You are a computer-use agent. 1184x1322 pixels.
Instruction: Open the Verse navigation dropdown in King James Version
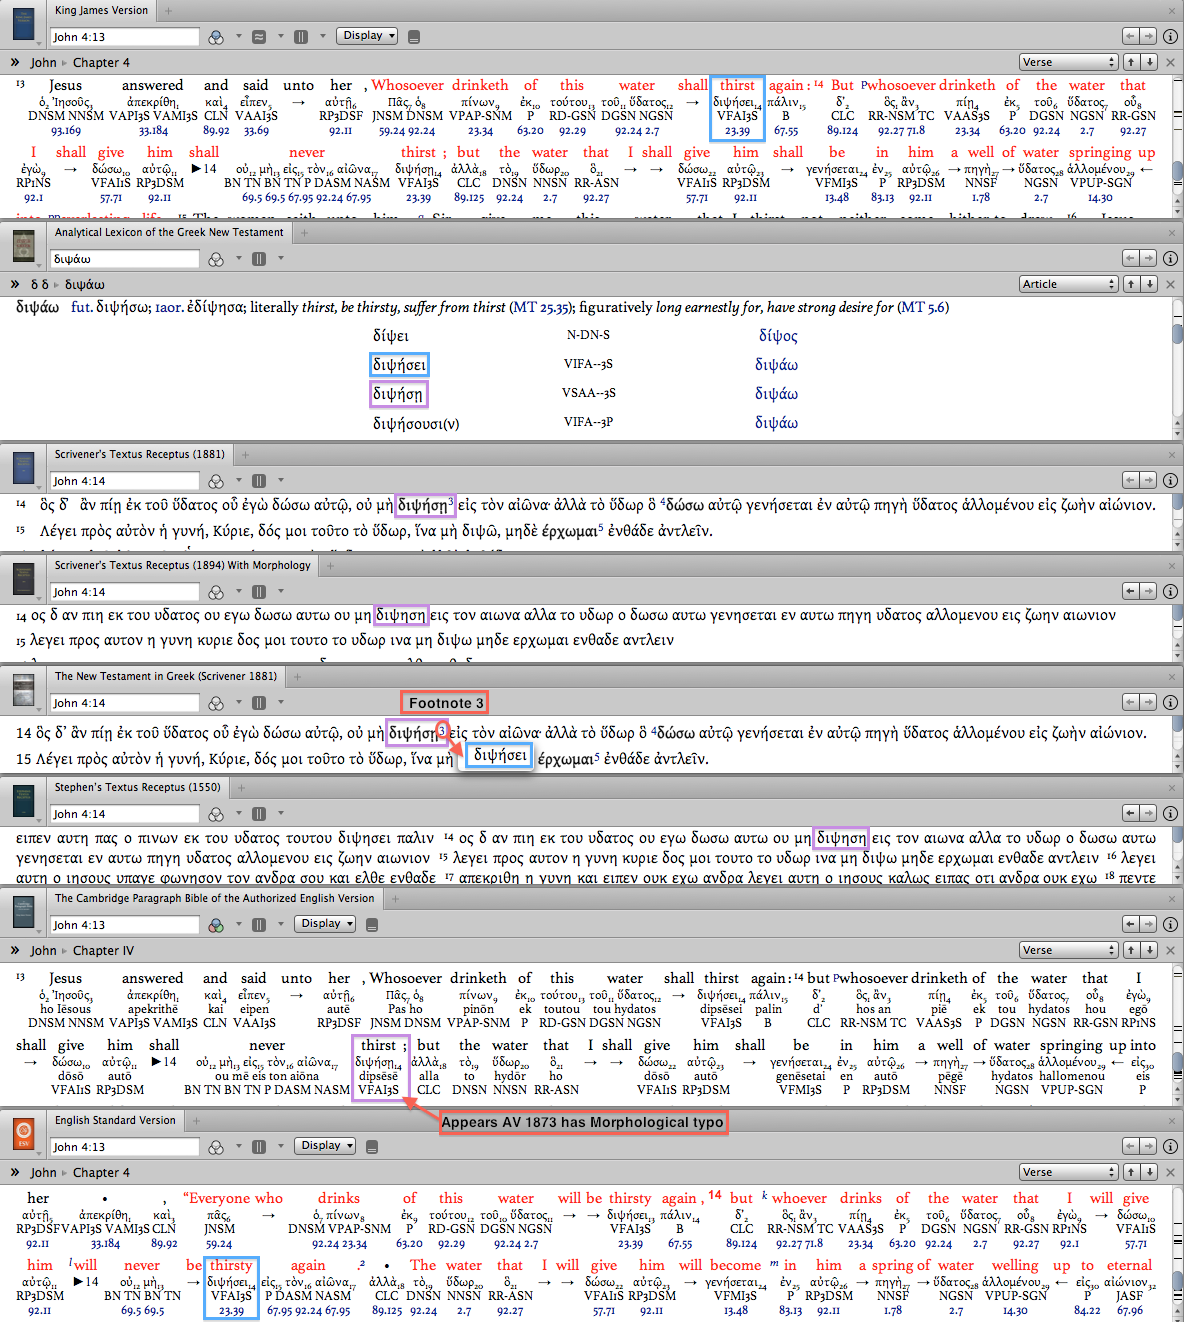pos(1068,62)
